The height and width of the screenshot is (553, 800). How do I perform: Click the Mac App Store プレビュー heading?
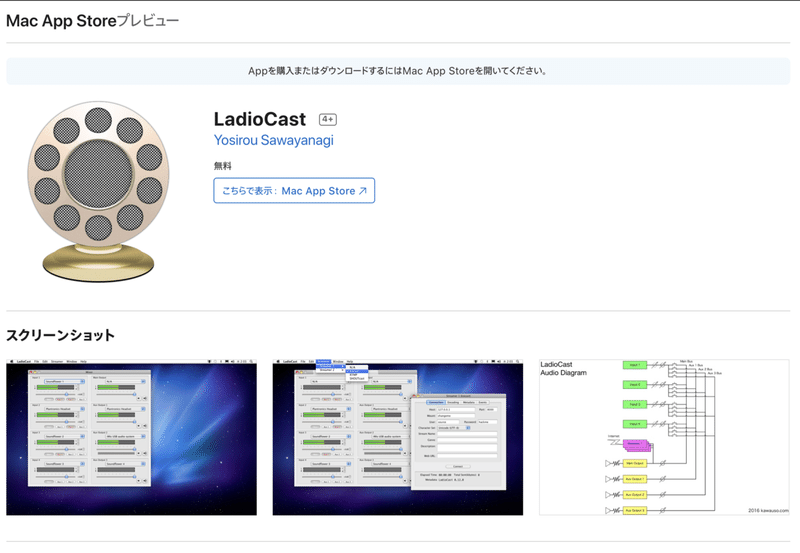pyautogui.click(x=92, y=21)
